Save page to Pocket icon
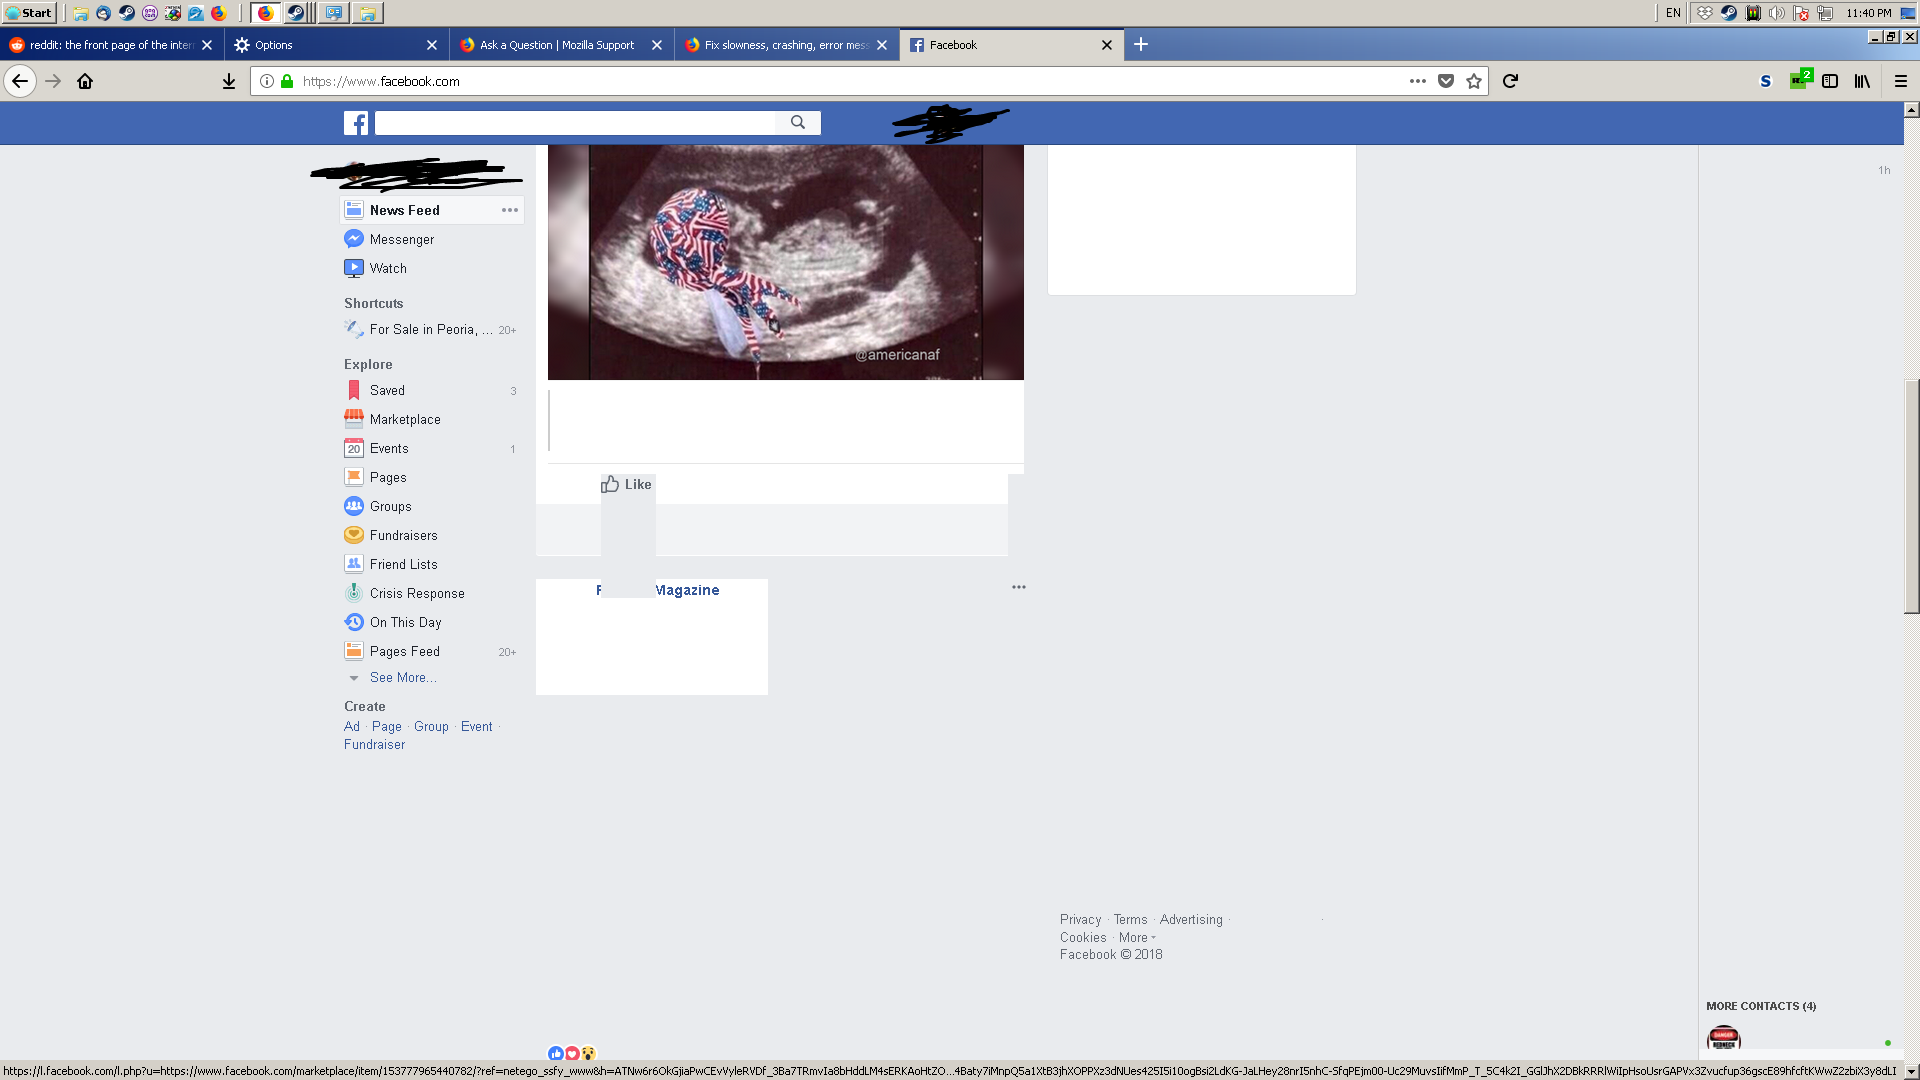This screenshot has height=1080, width=1920. [1445, 81]
